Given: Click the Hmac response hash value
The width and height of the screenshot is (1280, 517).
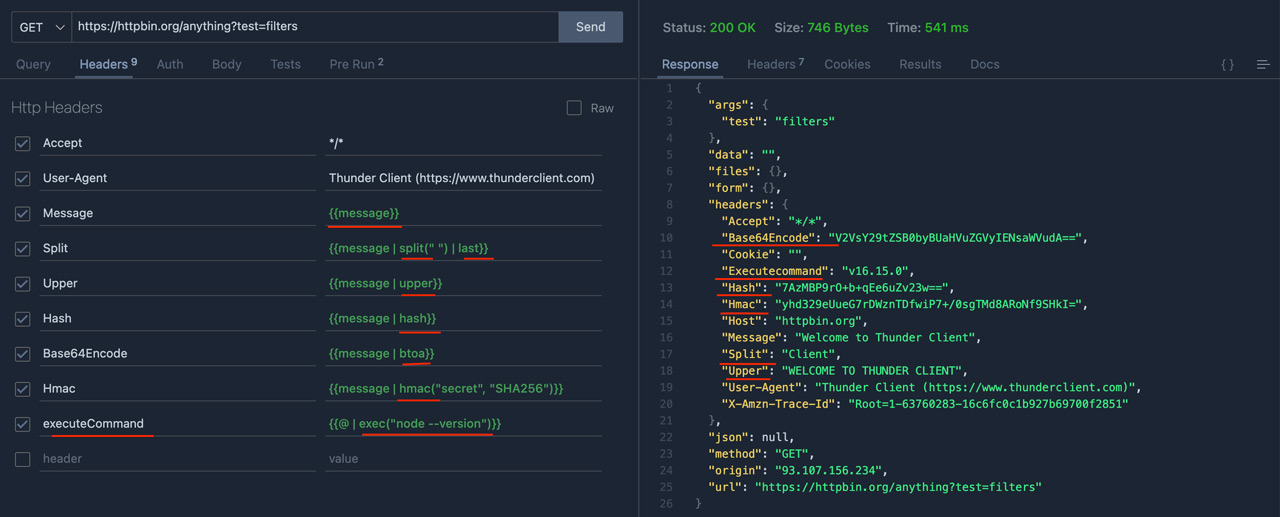Looking at the screenshot, I should coord(930,304).
